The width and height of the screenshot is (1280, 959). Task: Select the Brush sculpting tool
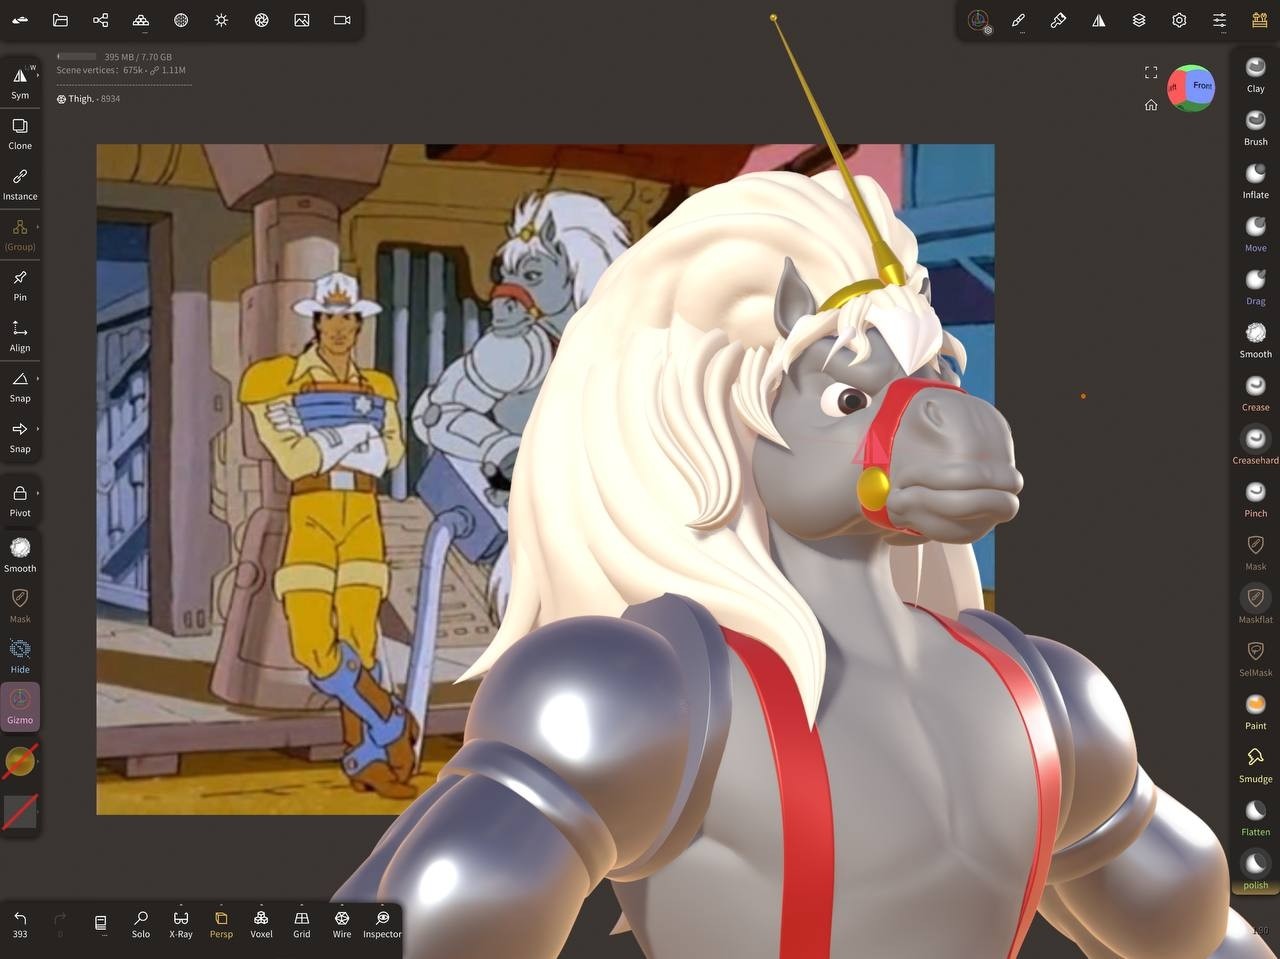coord(1255,128)
